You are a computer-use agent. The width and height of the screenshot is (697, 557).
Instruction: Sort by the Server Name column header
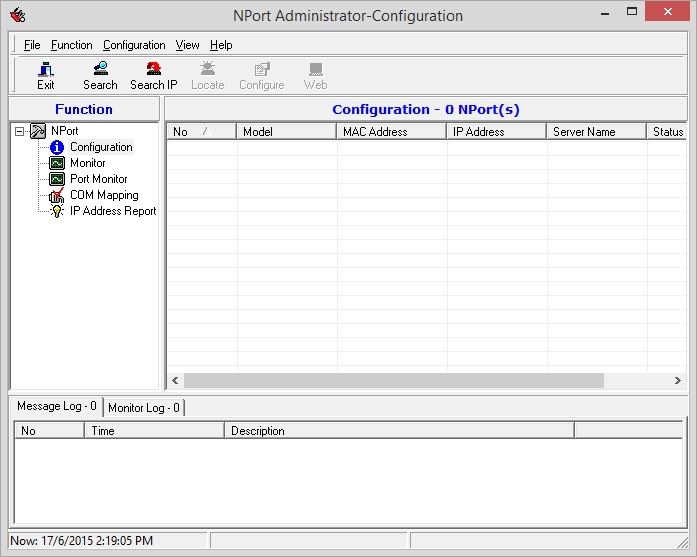pos(597,132)
